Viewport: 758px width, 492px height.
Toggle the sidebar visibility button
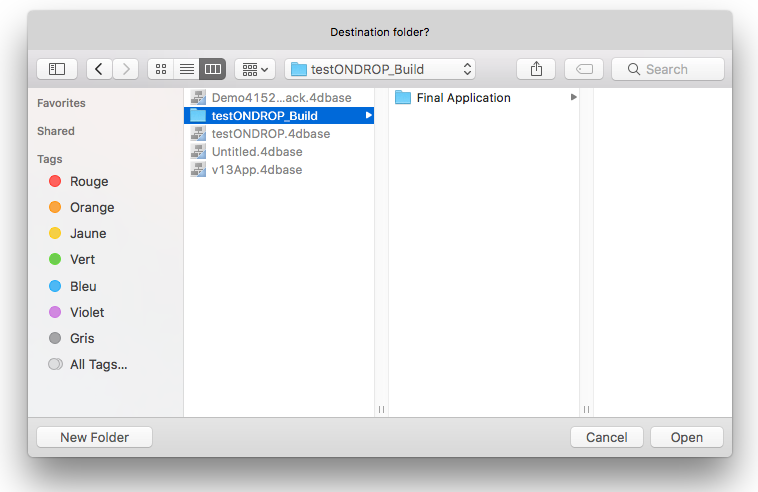click(x=57, y=69)
